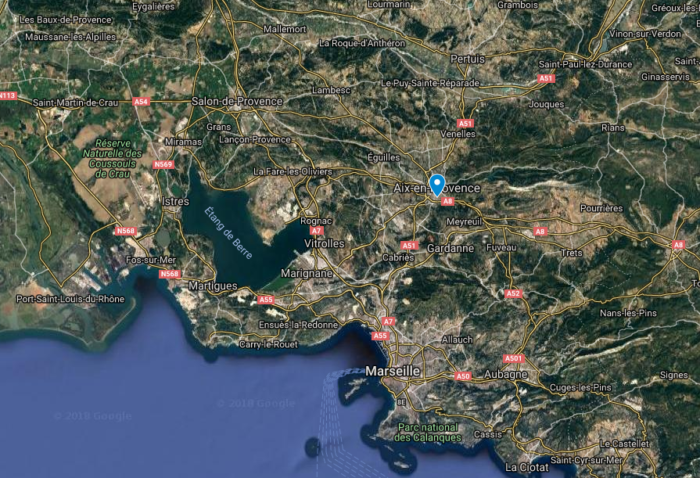Click the Pertuis town label

467,59
